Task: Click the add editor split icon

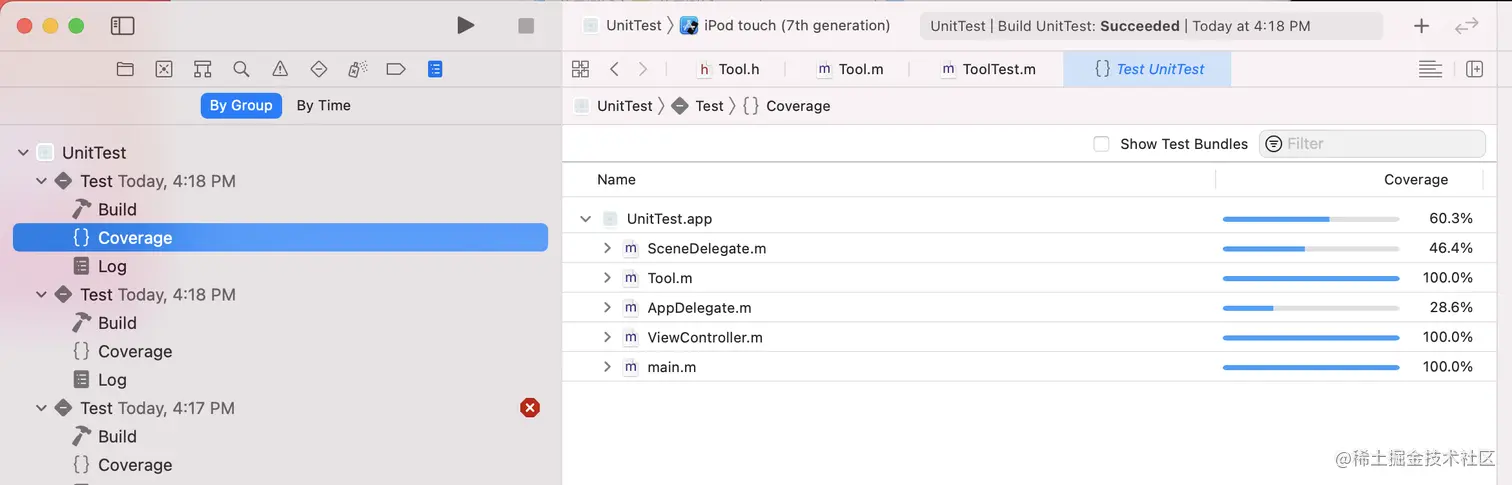Action: [1474, 69]
